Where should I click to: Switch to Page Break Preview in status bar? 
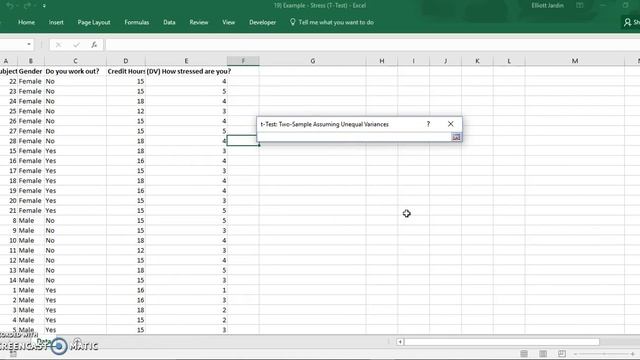coord(562,353)
